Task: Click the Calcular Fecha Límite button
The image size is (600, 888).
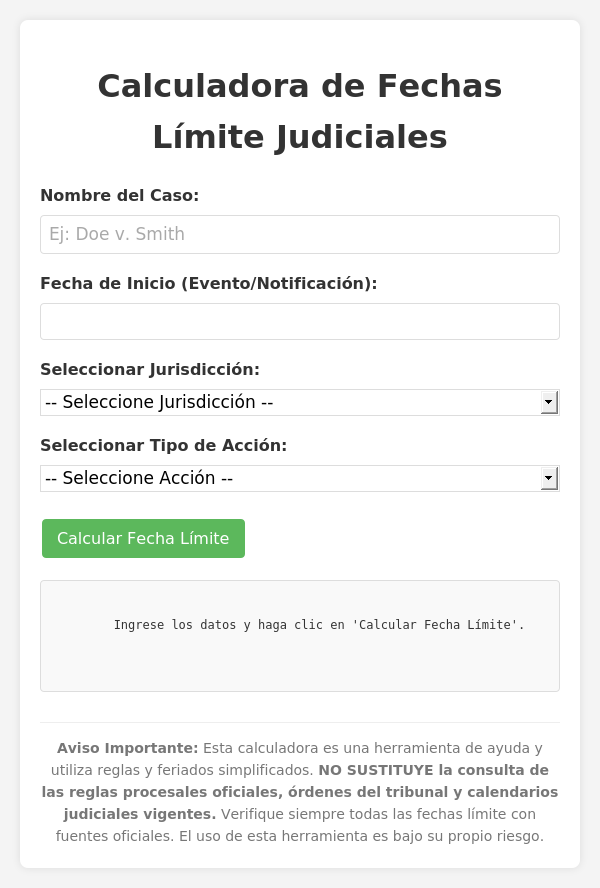Action: pyautogui.click(x=143, y=538)
